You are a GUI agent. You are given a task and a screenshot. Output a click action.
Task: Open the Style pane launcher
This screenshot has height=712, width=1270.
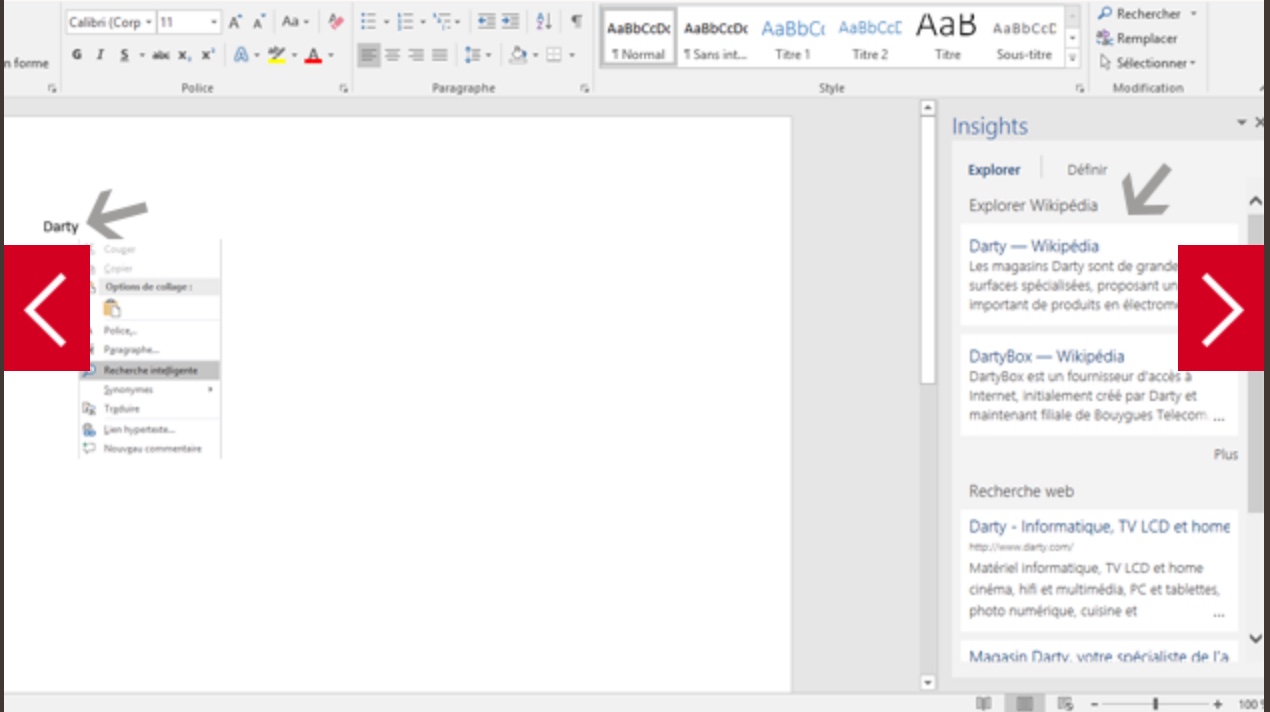tap(1080, 89)
